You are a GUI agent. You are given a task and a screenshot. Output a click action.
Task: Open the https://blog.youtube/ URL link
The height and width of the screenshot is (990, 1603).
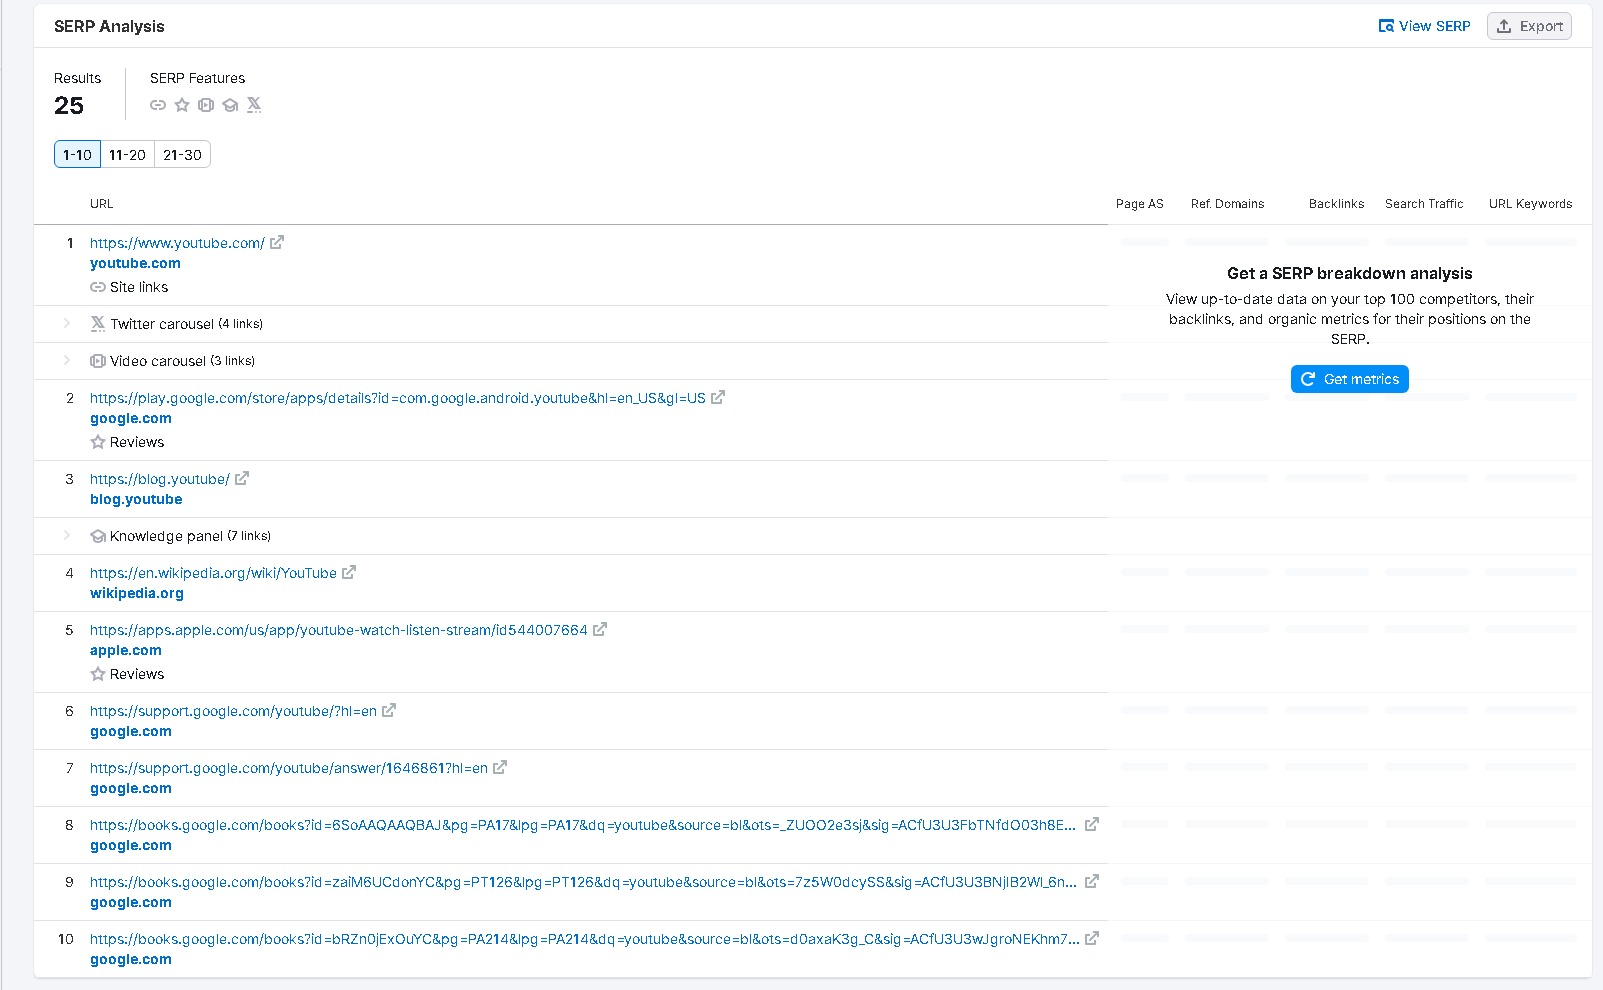tap(160, 479)
